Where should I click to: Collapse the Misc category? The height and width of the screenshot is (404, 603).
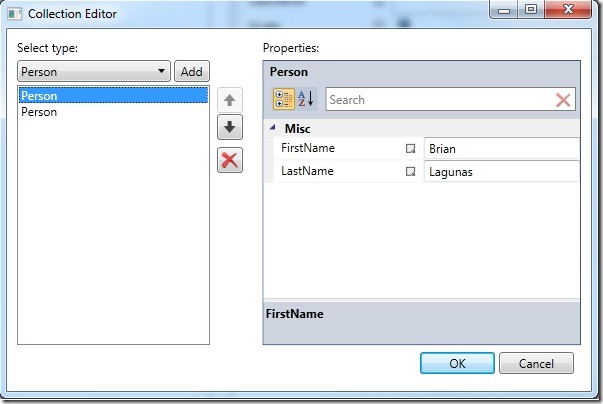(273, 127)
